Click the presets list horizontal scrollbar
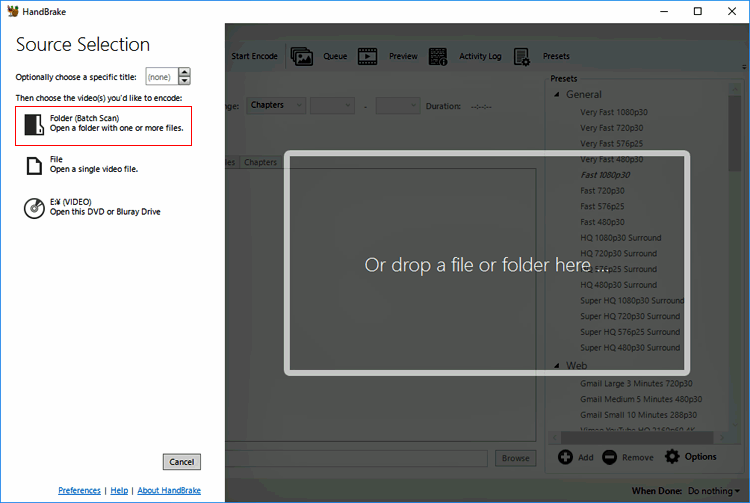Image resolution: width=750 pixels, height=503 pixels. click(637, 437)
